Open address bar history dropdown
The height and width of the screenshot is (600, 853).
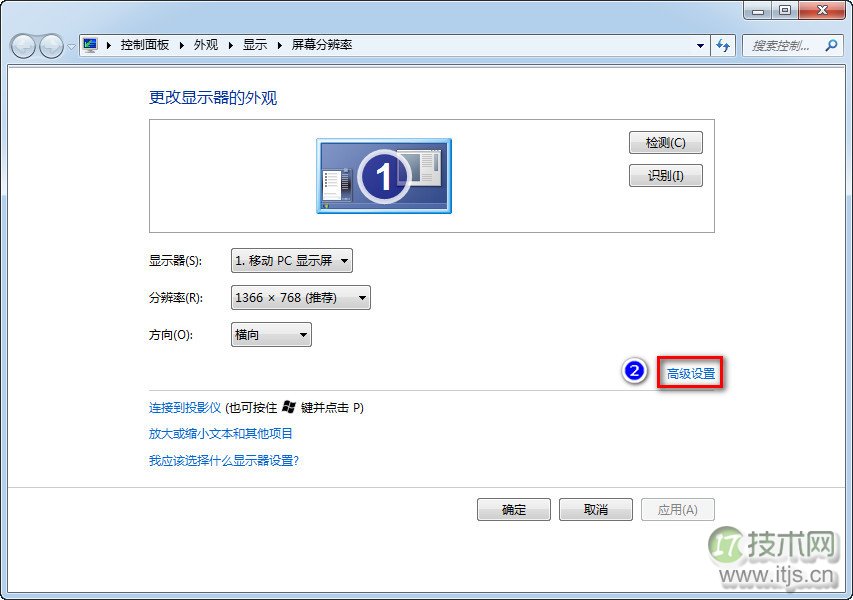pos(701,46)
